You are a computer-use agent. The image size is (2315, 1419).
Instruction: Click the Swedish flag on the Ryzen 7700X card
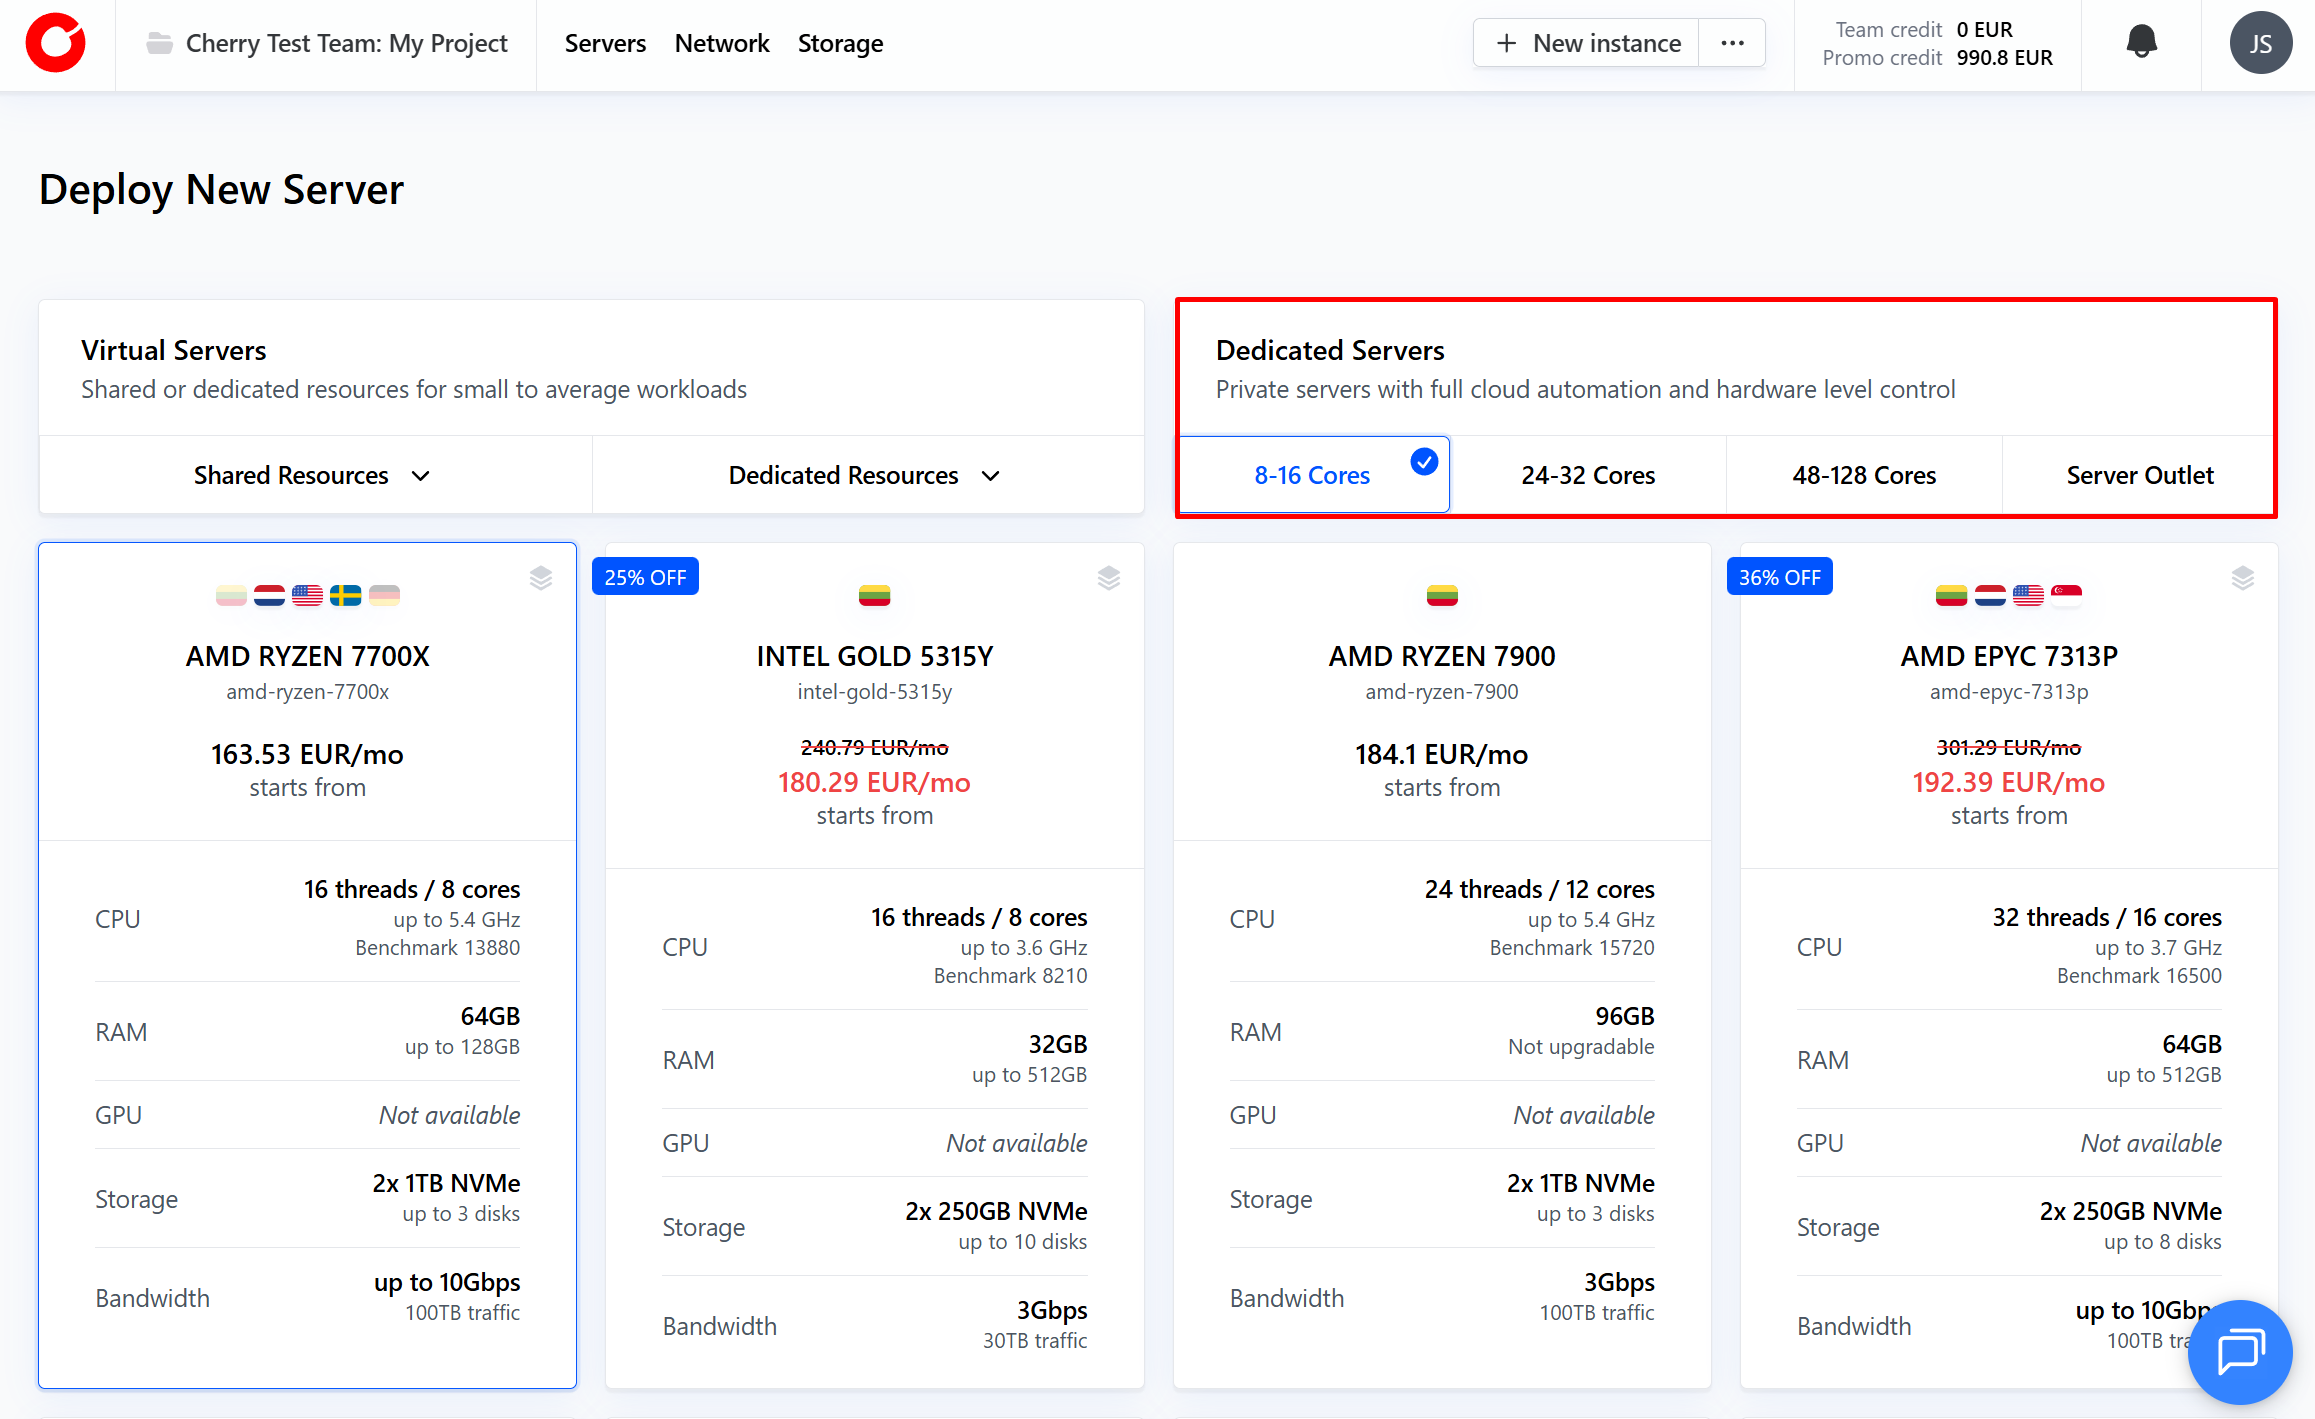346,596
